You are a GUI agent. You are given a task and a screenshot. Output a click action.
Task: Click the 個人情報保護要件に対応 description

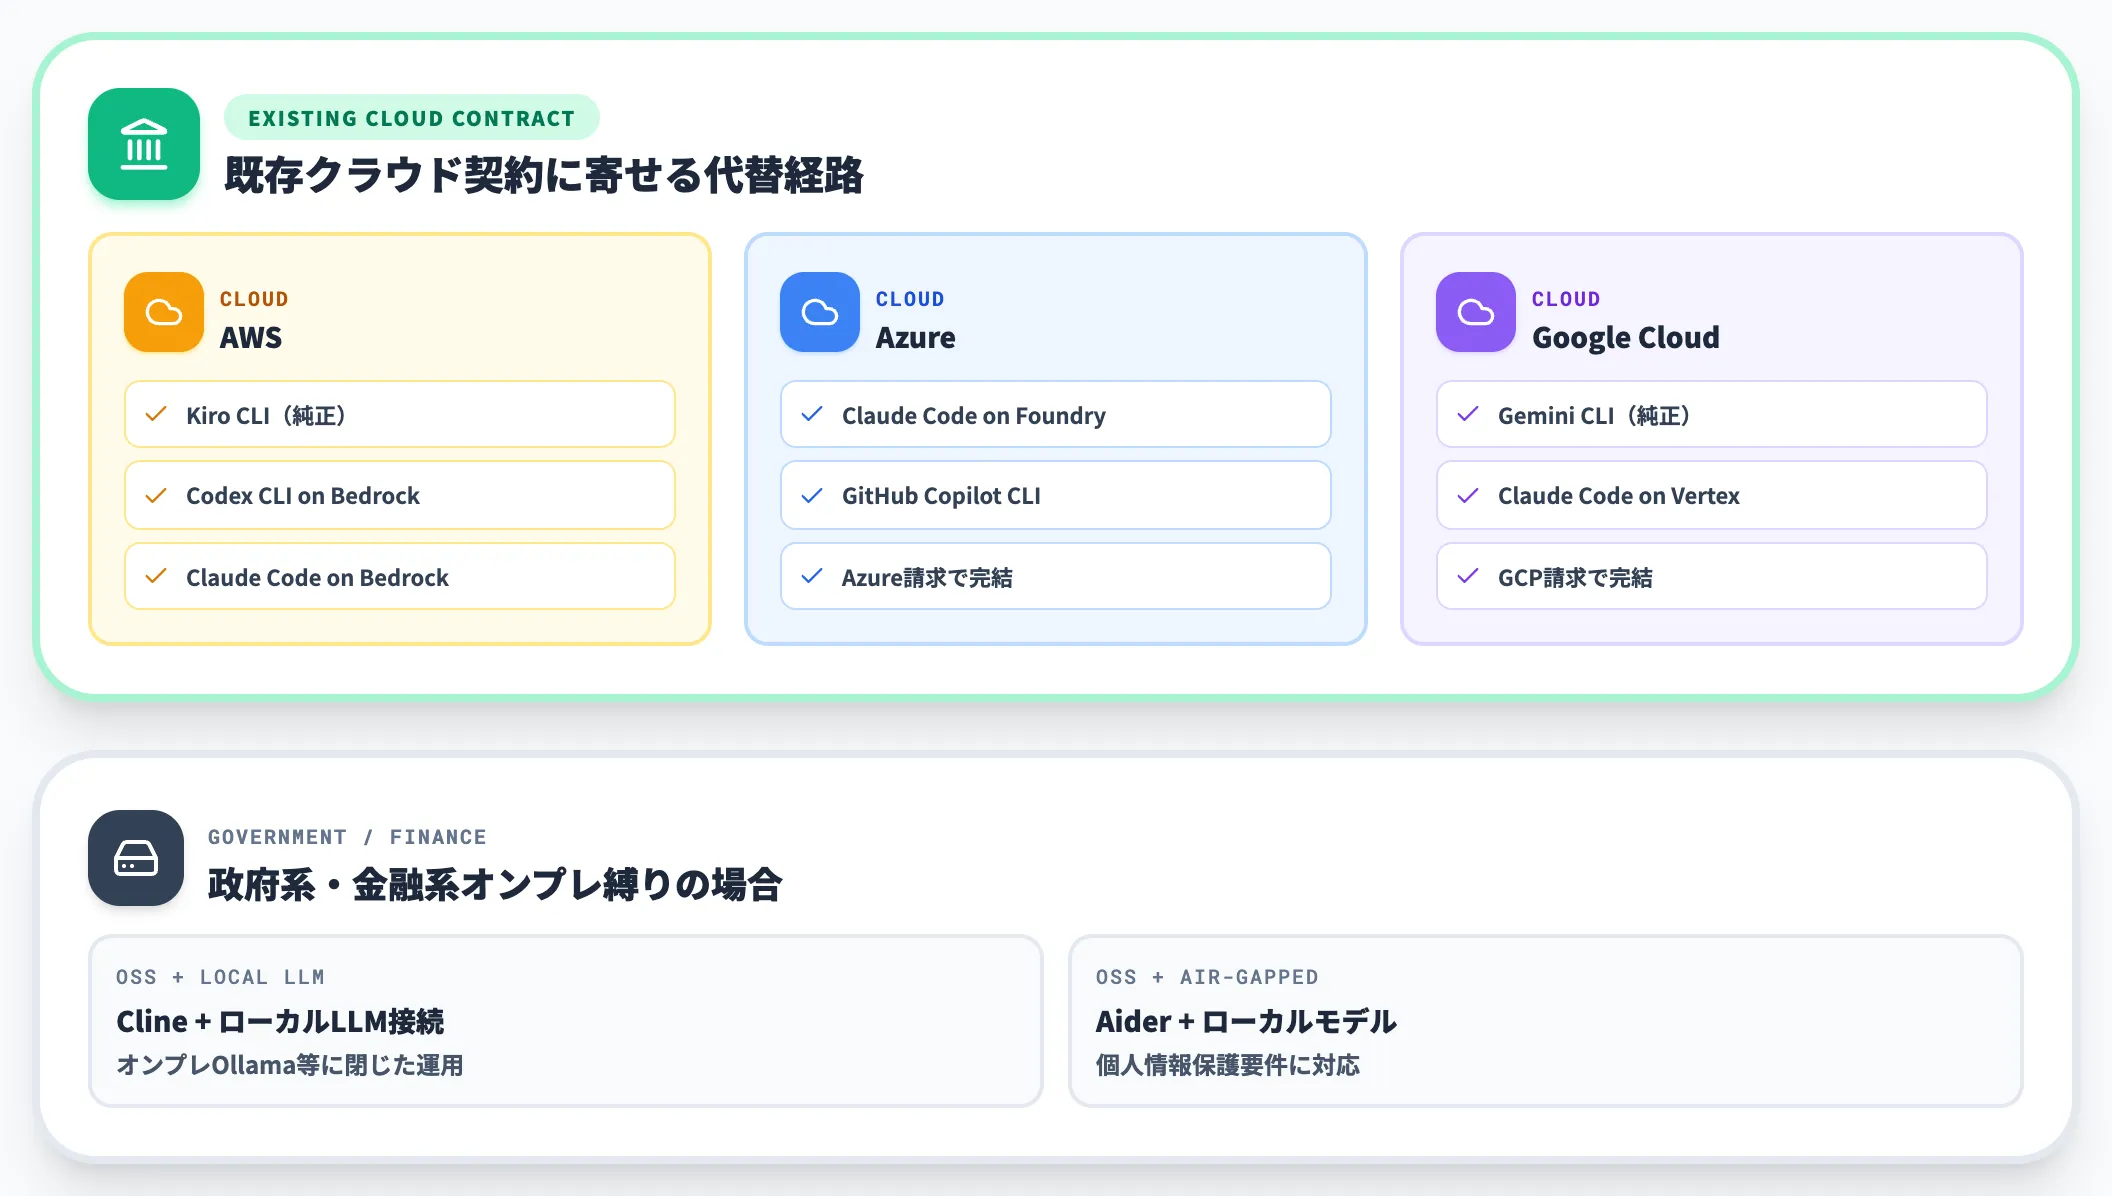pyautogui.click(x=1228, y=1065)
